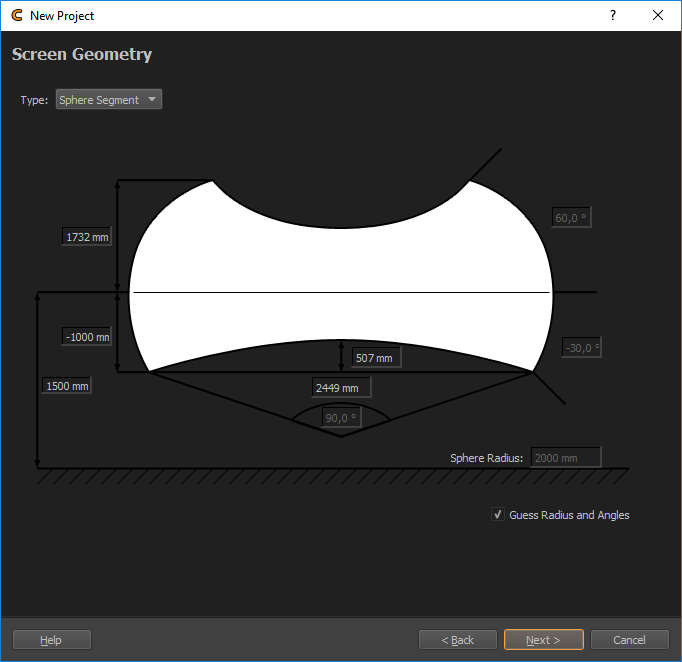This screenshot has width=682, height=662.
Task: Click the application logo in the title bar
Action: 17,16
